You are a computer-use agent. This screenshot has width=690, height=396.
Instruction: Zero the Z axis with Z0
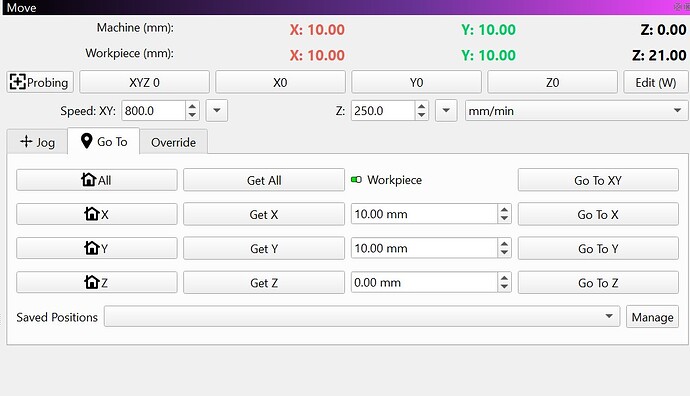click(x=552, y=82)
